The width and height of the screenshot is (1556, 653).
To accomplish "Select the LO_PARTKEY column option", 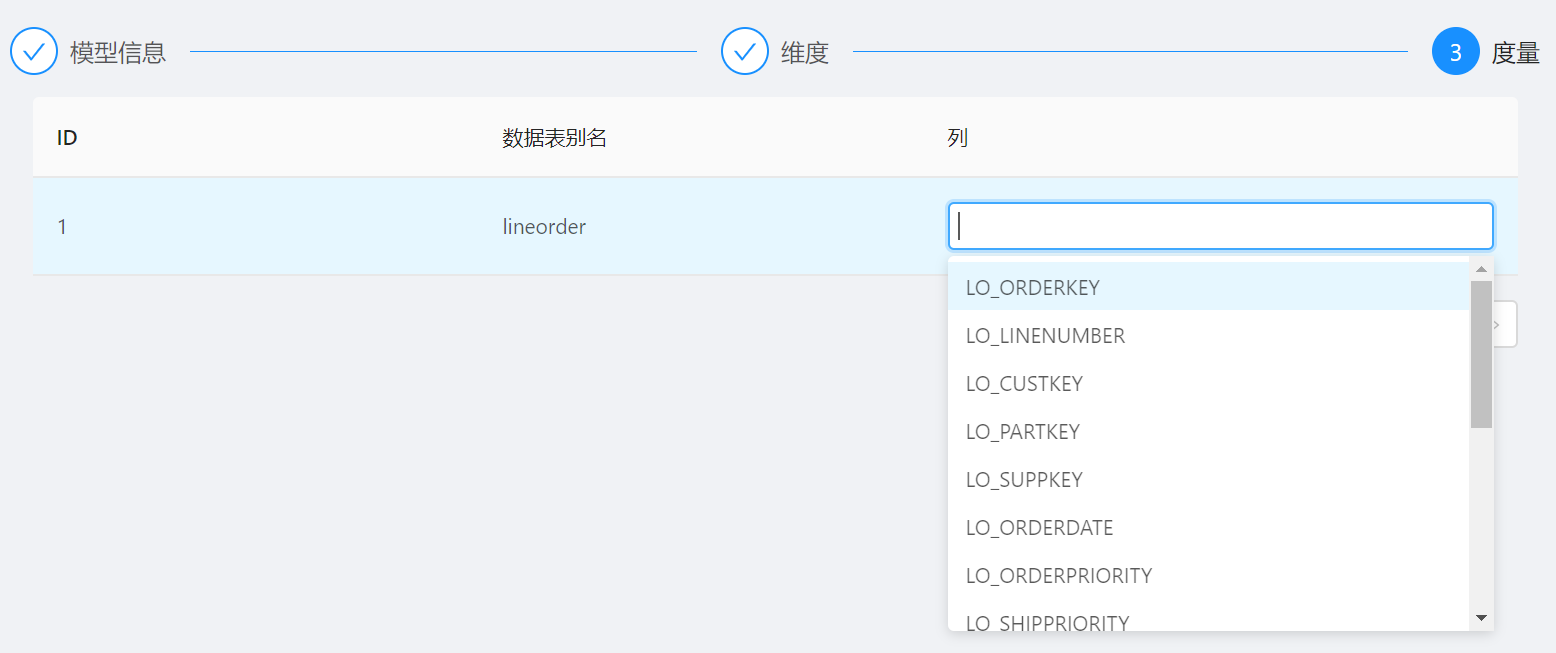I will point(1022,432).
